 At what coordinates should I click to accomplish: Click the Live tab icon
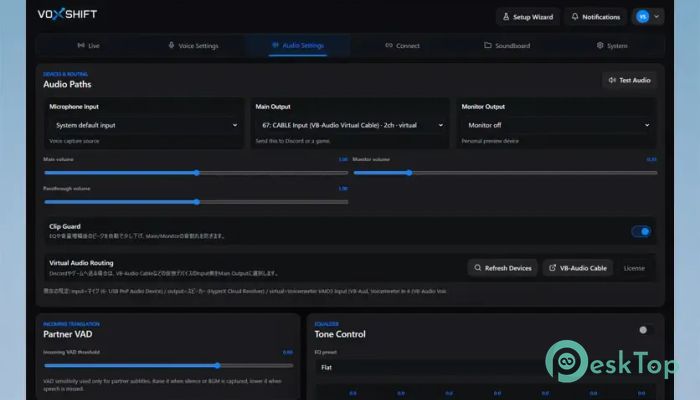81,45
